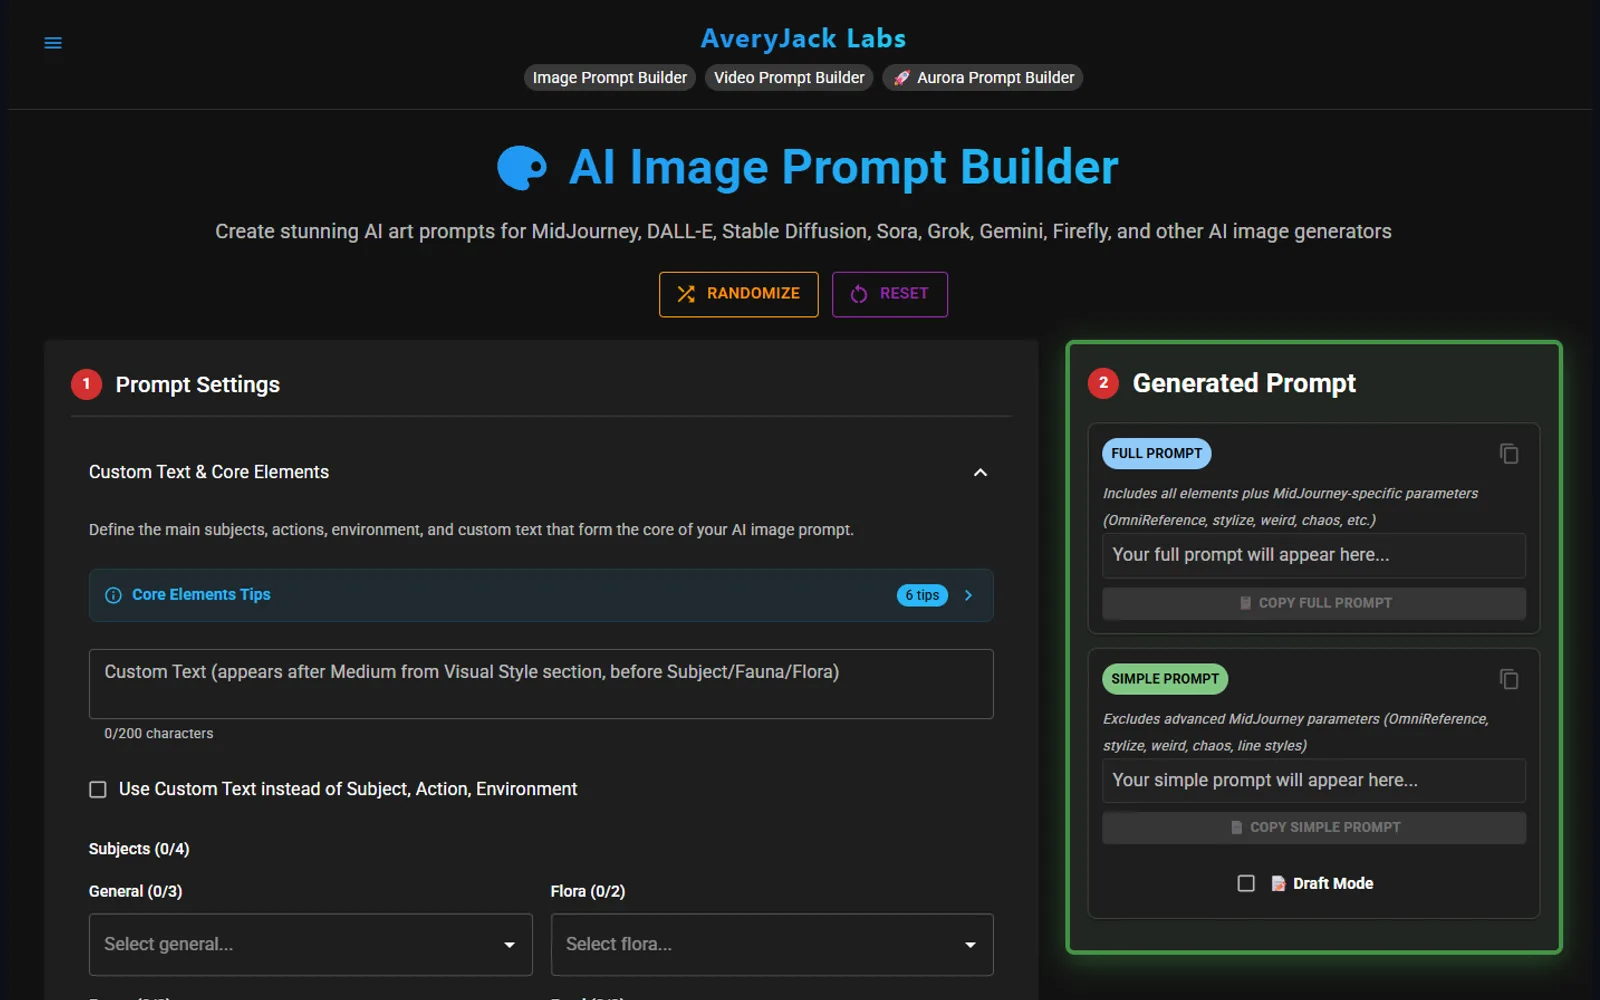Screen dimensions: 1600x1000
Task: Click the palette icon beside AI Image Prompt Builder
Action: [522, 168]
